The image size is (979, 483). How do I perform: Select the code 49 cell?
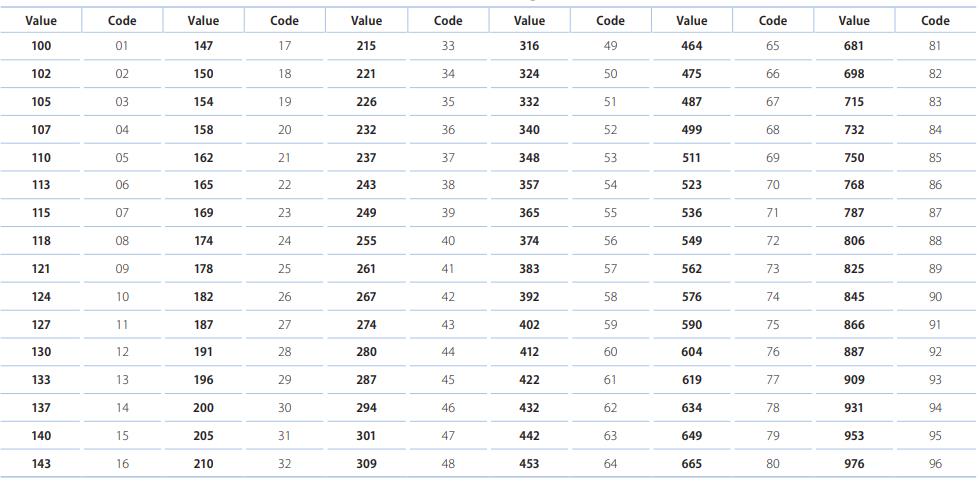(610, 46)
